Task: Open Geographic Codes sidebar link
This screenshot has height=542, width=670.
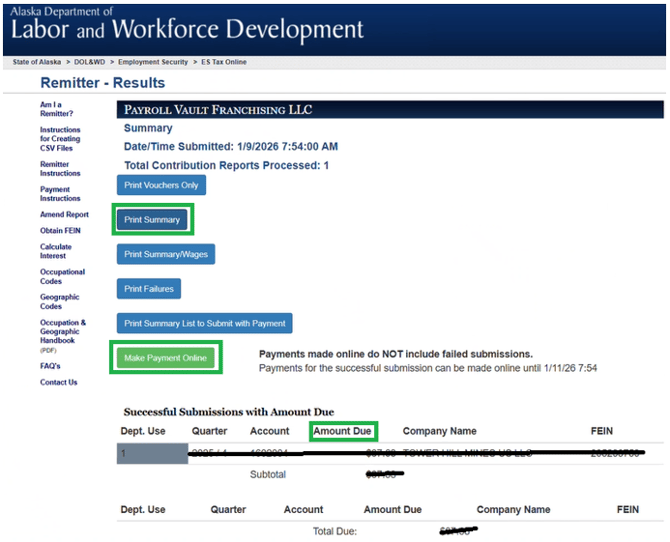Action: [x=59, y=302]
